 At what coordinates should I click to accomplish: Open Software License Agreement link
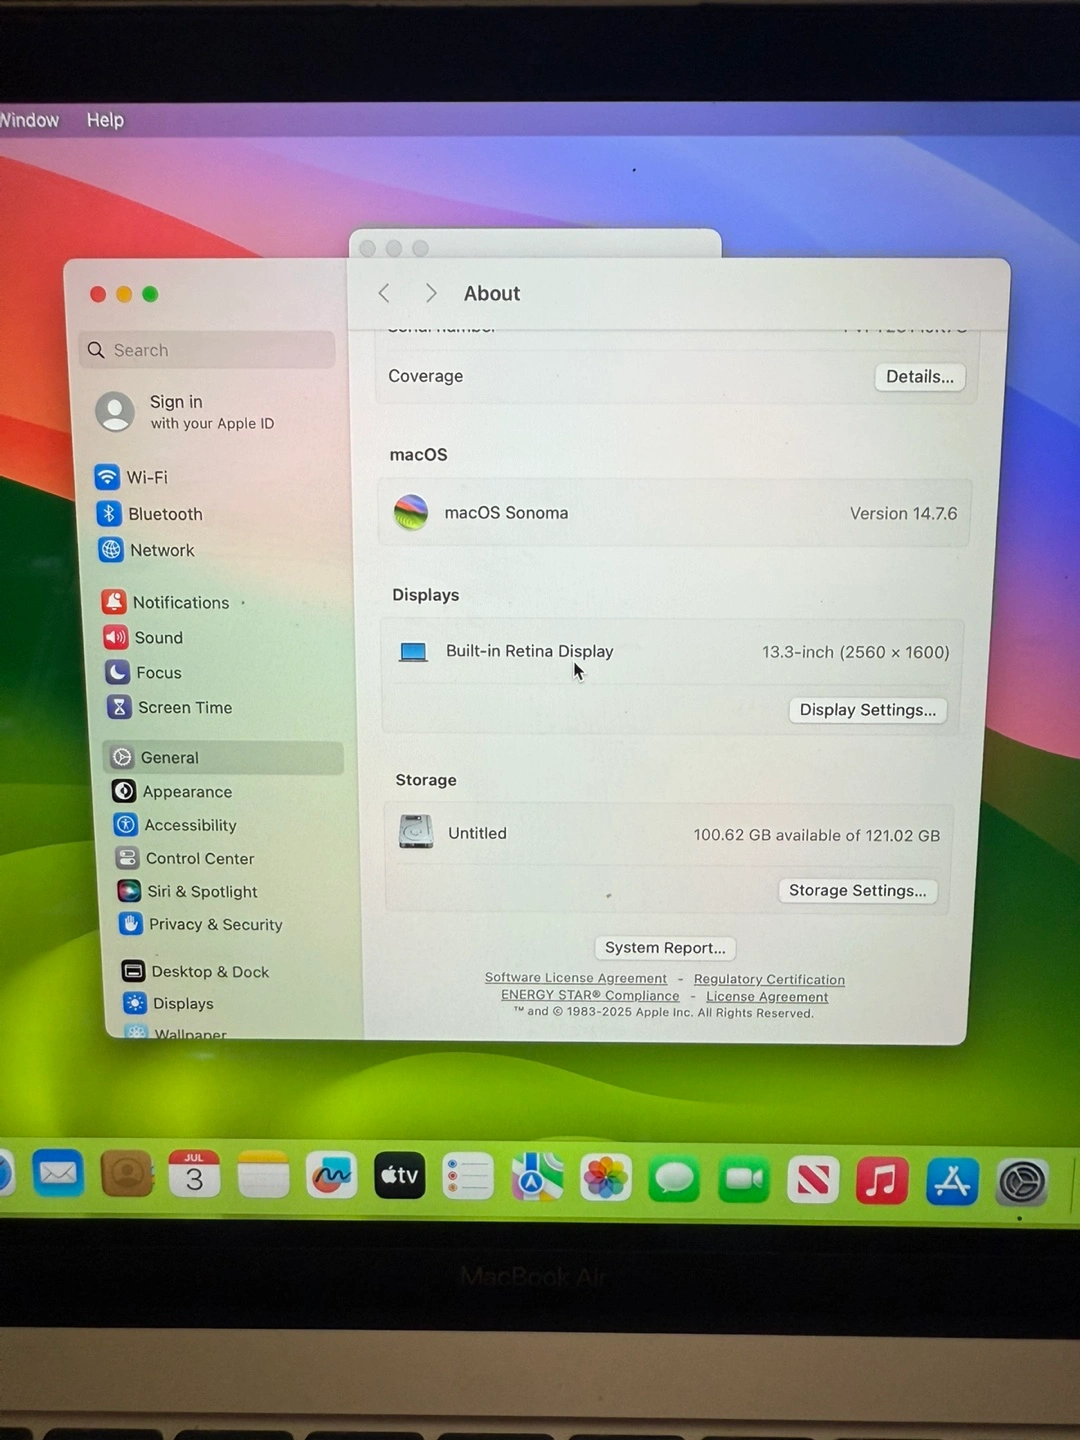(576, 978)
